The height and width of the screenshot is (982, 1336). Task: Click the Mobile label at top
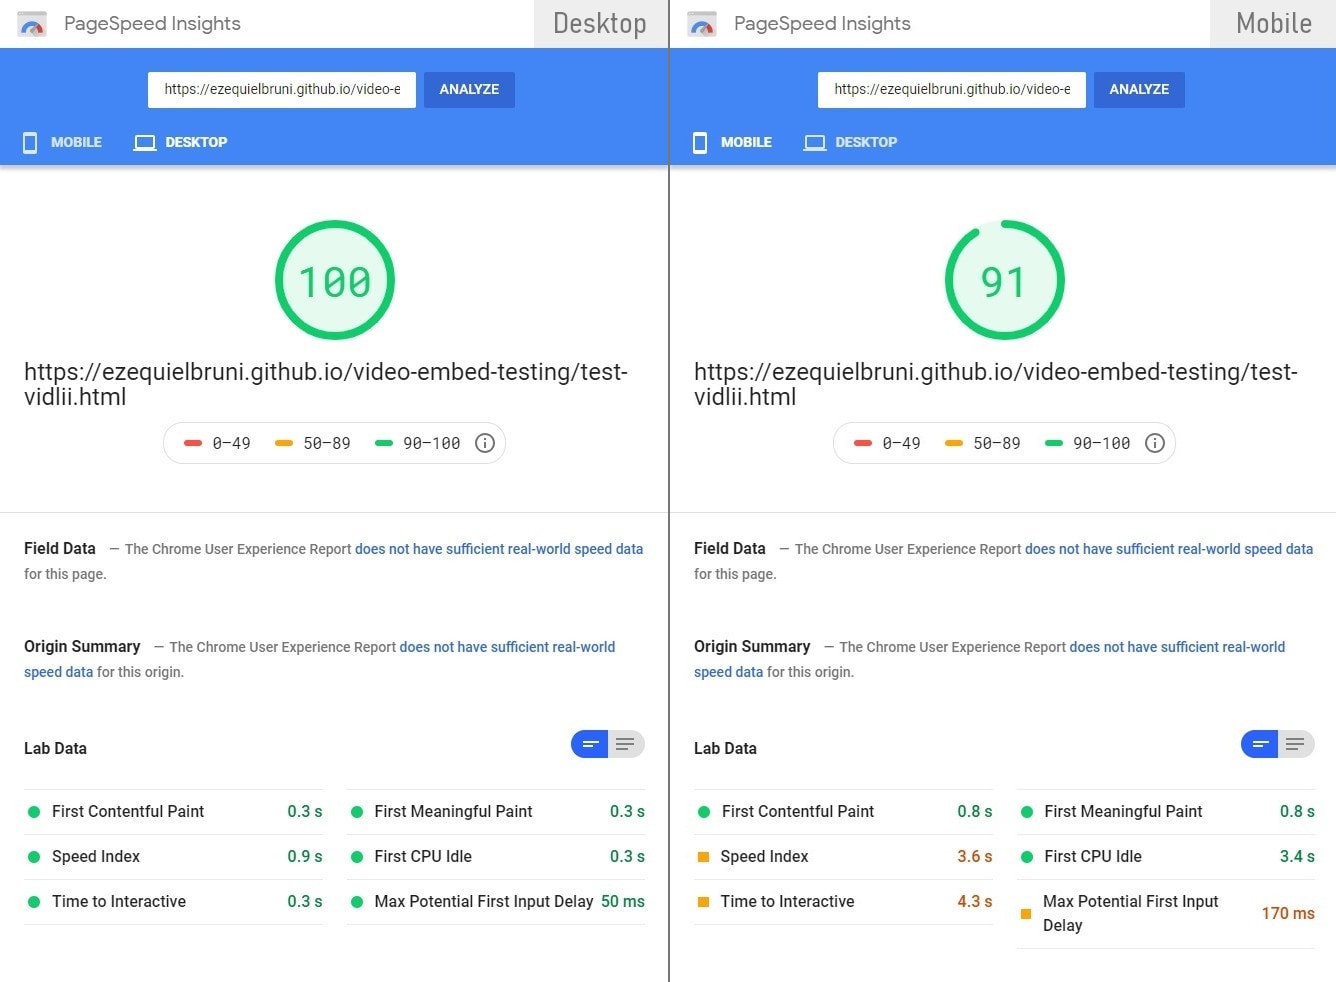(x=1273, y=23)
